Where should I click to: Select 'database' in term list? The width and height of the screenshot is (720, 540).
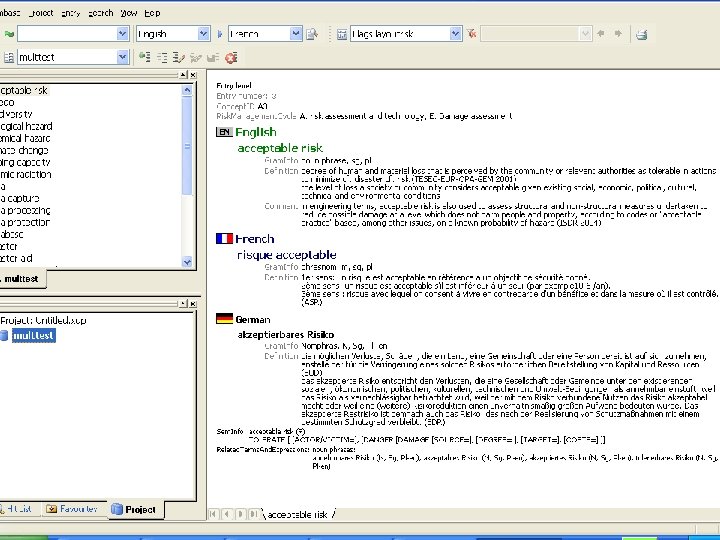(x=12, y=234)
